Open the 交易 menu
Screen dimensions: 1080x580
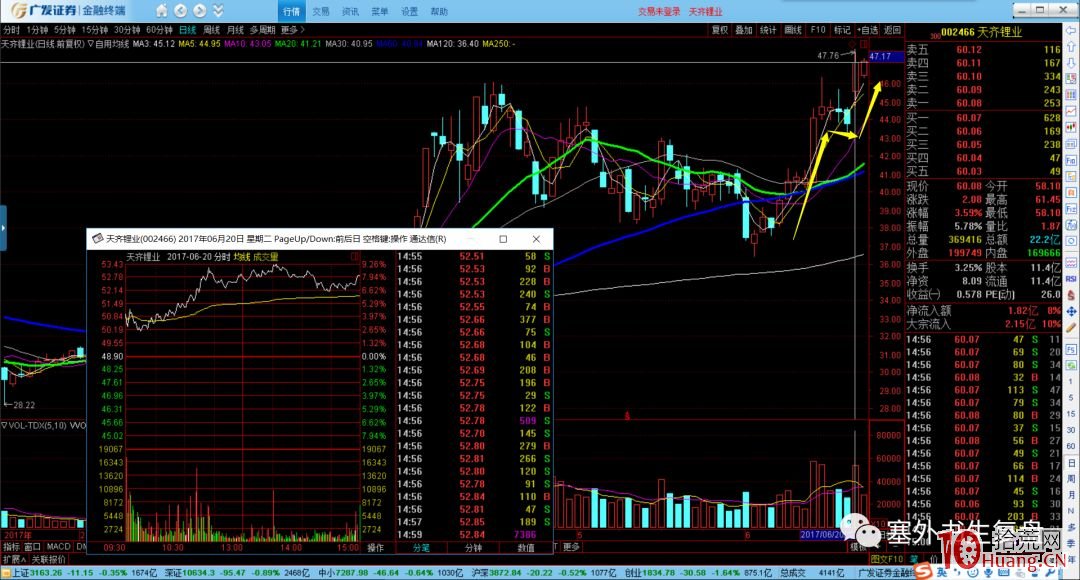click(x=321, y=12)
